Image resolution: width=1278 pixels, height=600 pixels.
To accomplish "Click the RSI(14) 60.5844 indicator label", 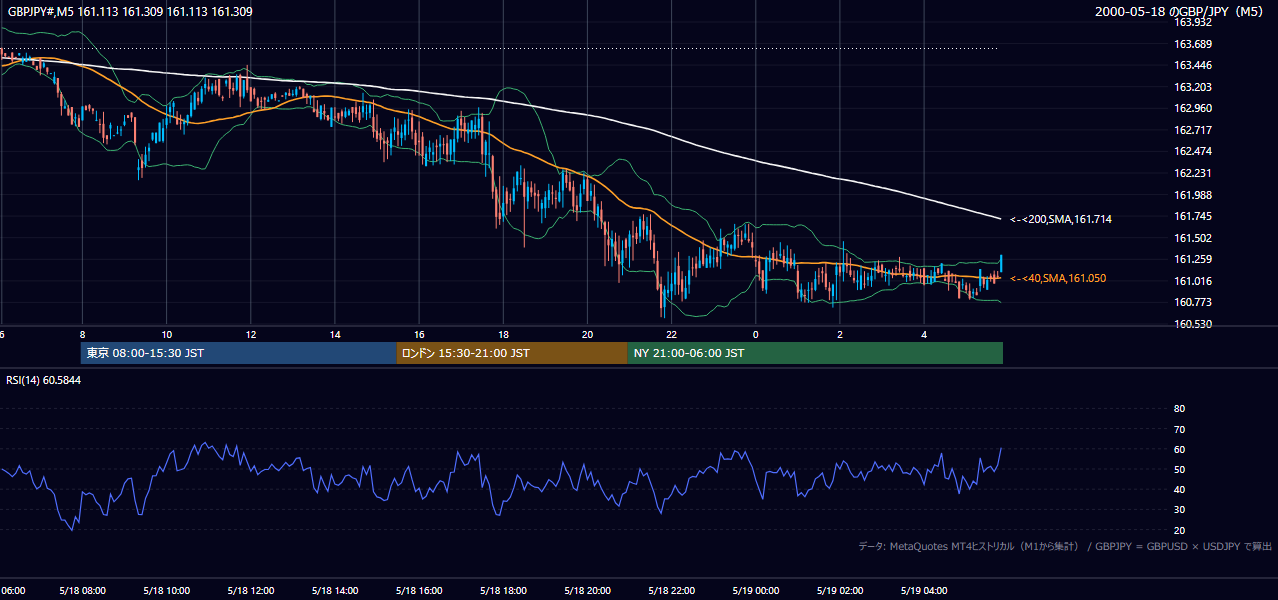I will [x=44, y=380].
